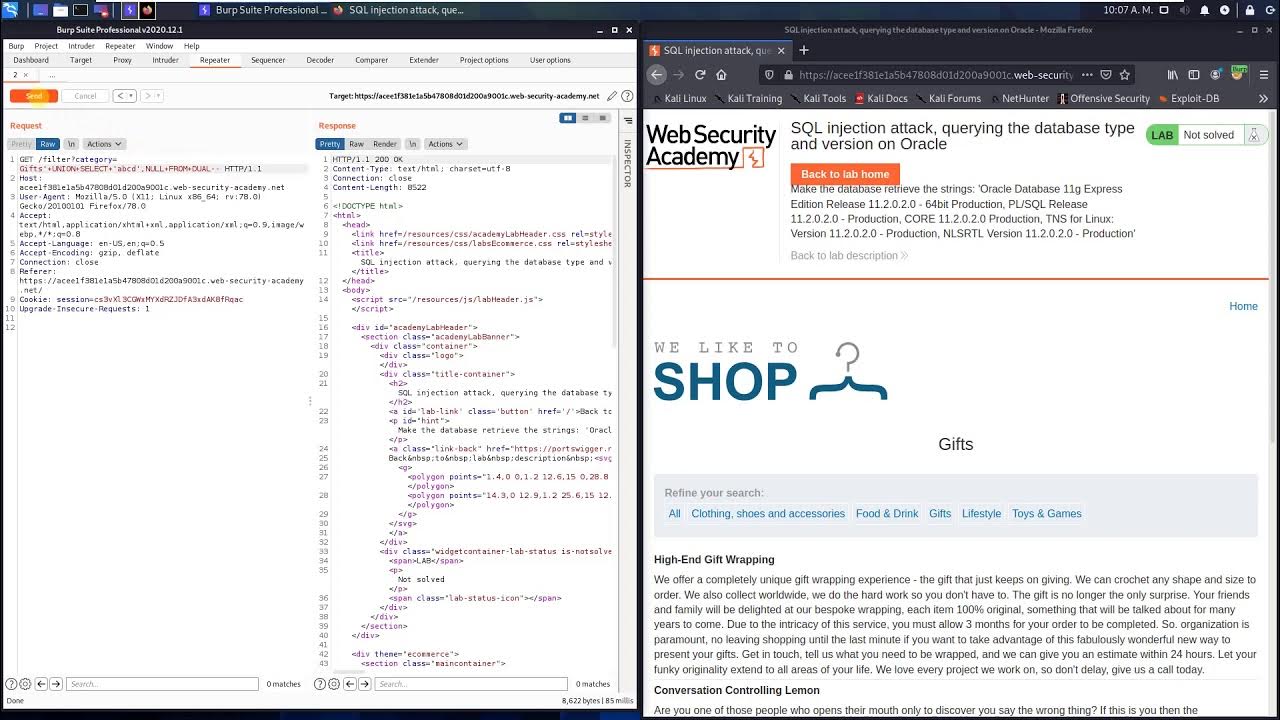This screenshot has width=1280, height=720.
Task: Focus the Request search field
Action: [x=162, y=684]
